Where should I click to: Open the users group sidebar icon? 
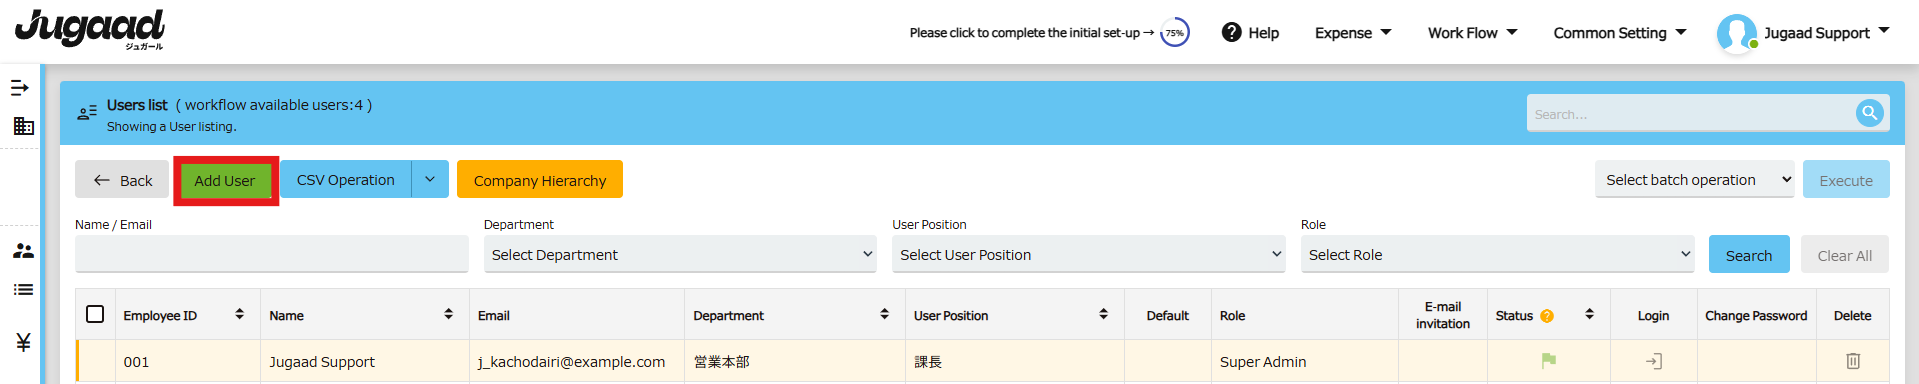pos(23,250)
